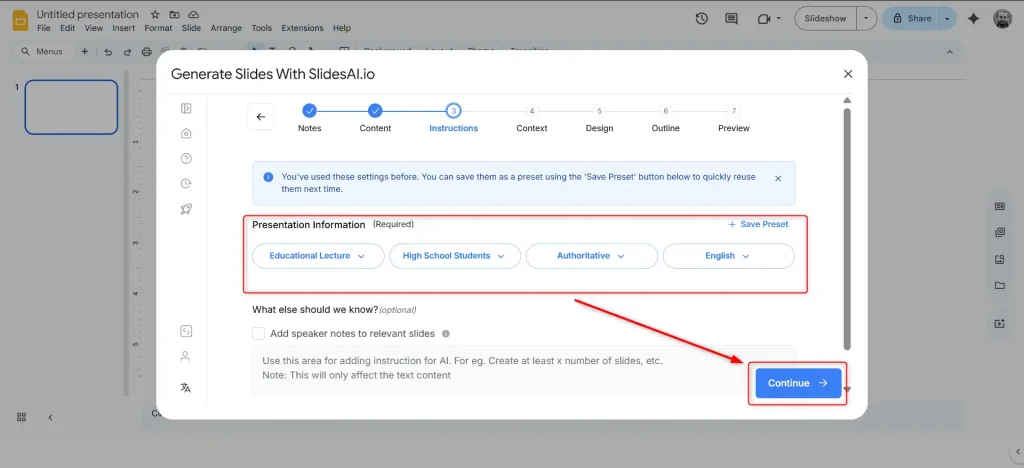
Task: Open the comments icon in the header
Action: click(x=731, y=19)
